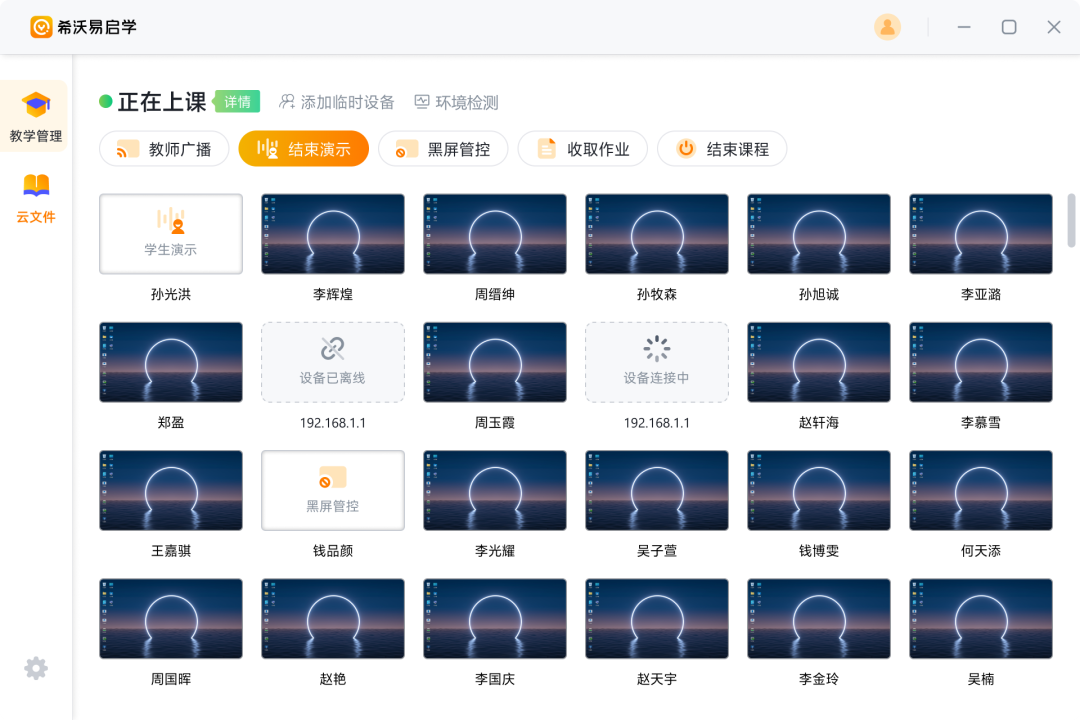This screenshot has height=720, width=1080.
Task: Click the 正在上课 status heading
Action: pos(162,102)
